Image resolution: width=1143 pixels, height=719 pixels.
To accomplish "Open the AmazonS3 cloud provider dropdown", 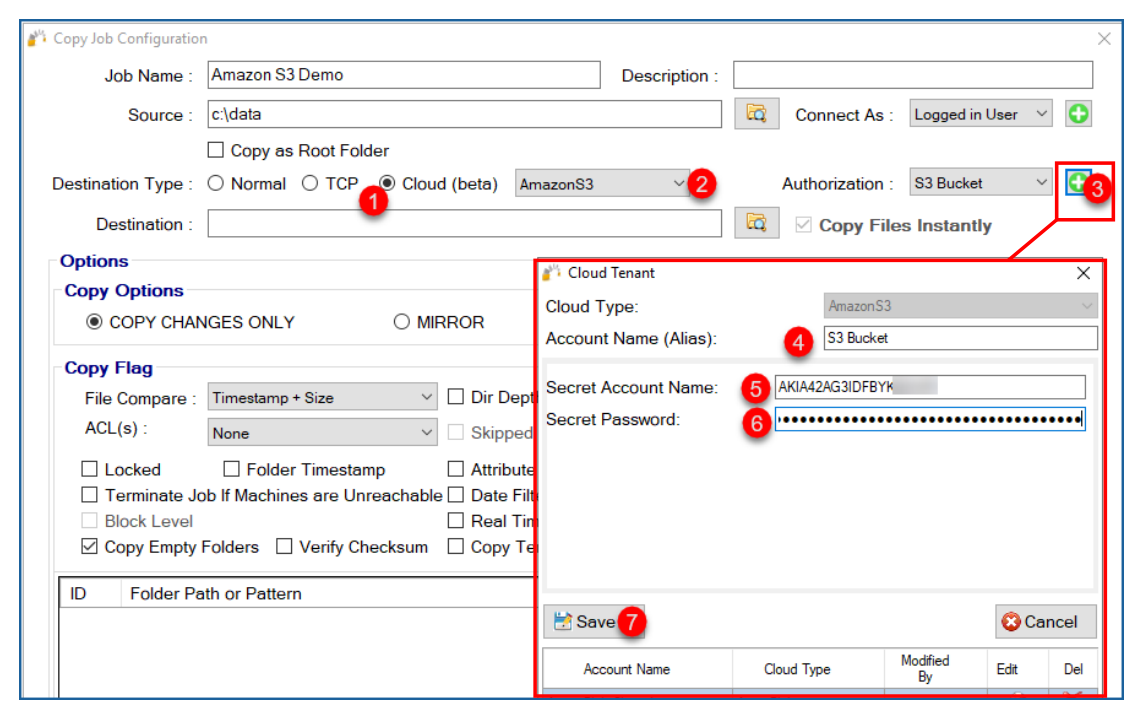I will click(601, 184).
